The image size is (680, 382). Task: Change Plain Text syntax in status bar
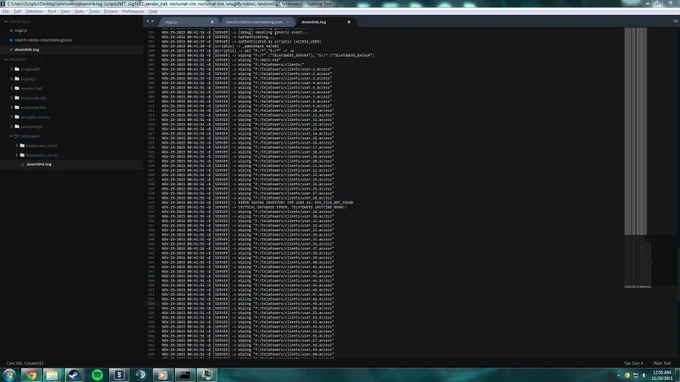[x=662, y=363]
